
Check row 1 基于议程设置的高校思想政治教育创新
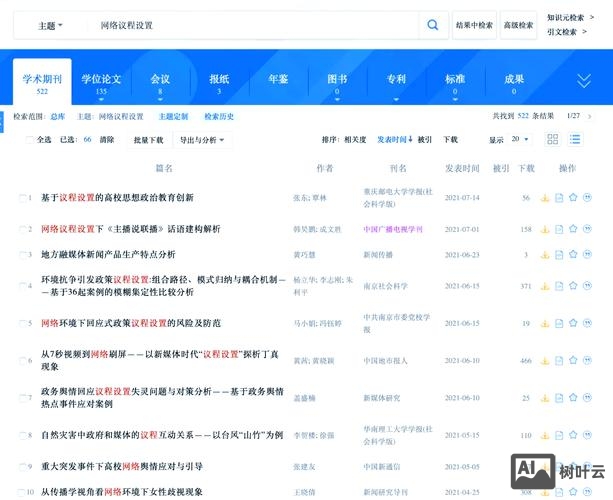pos(23,198)
